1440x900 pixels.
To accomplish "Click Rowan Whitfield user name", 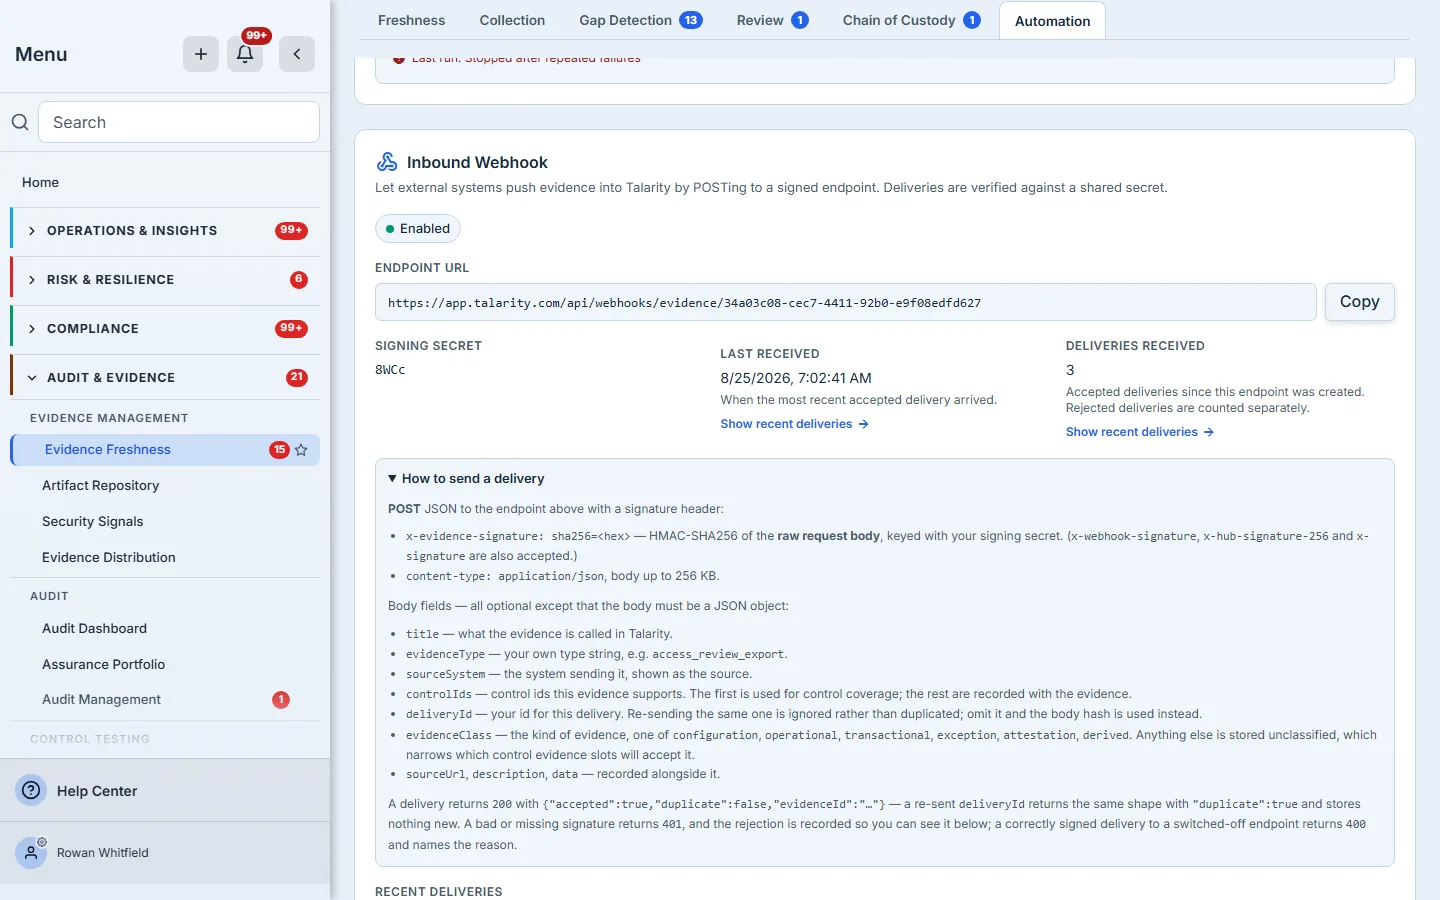I will click(102, 853).
